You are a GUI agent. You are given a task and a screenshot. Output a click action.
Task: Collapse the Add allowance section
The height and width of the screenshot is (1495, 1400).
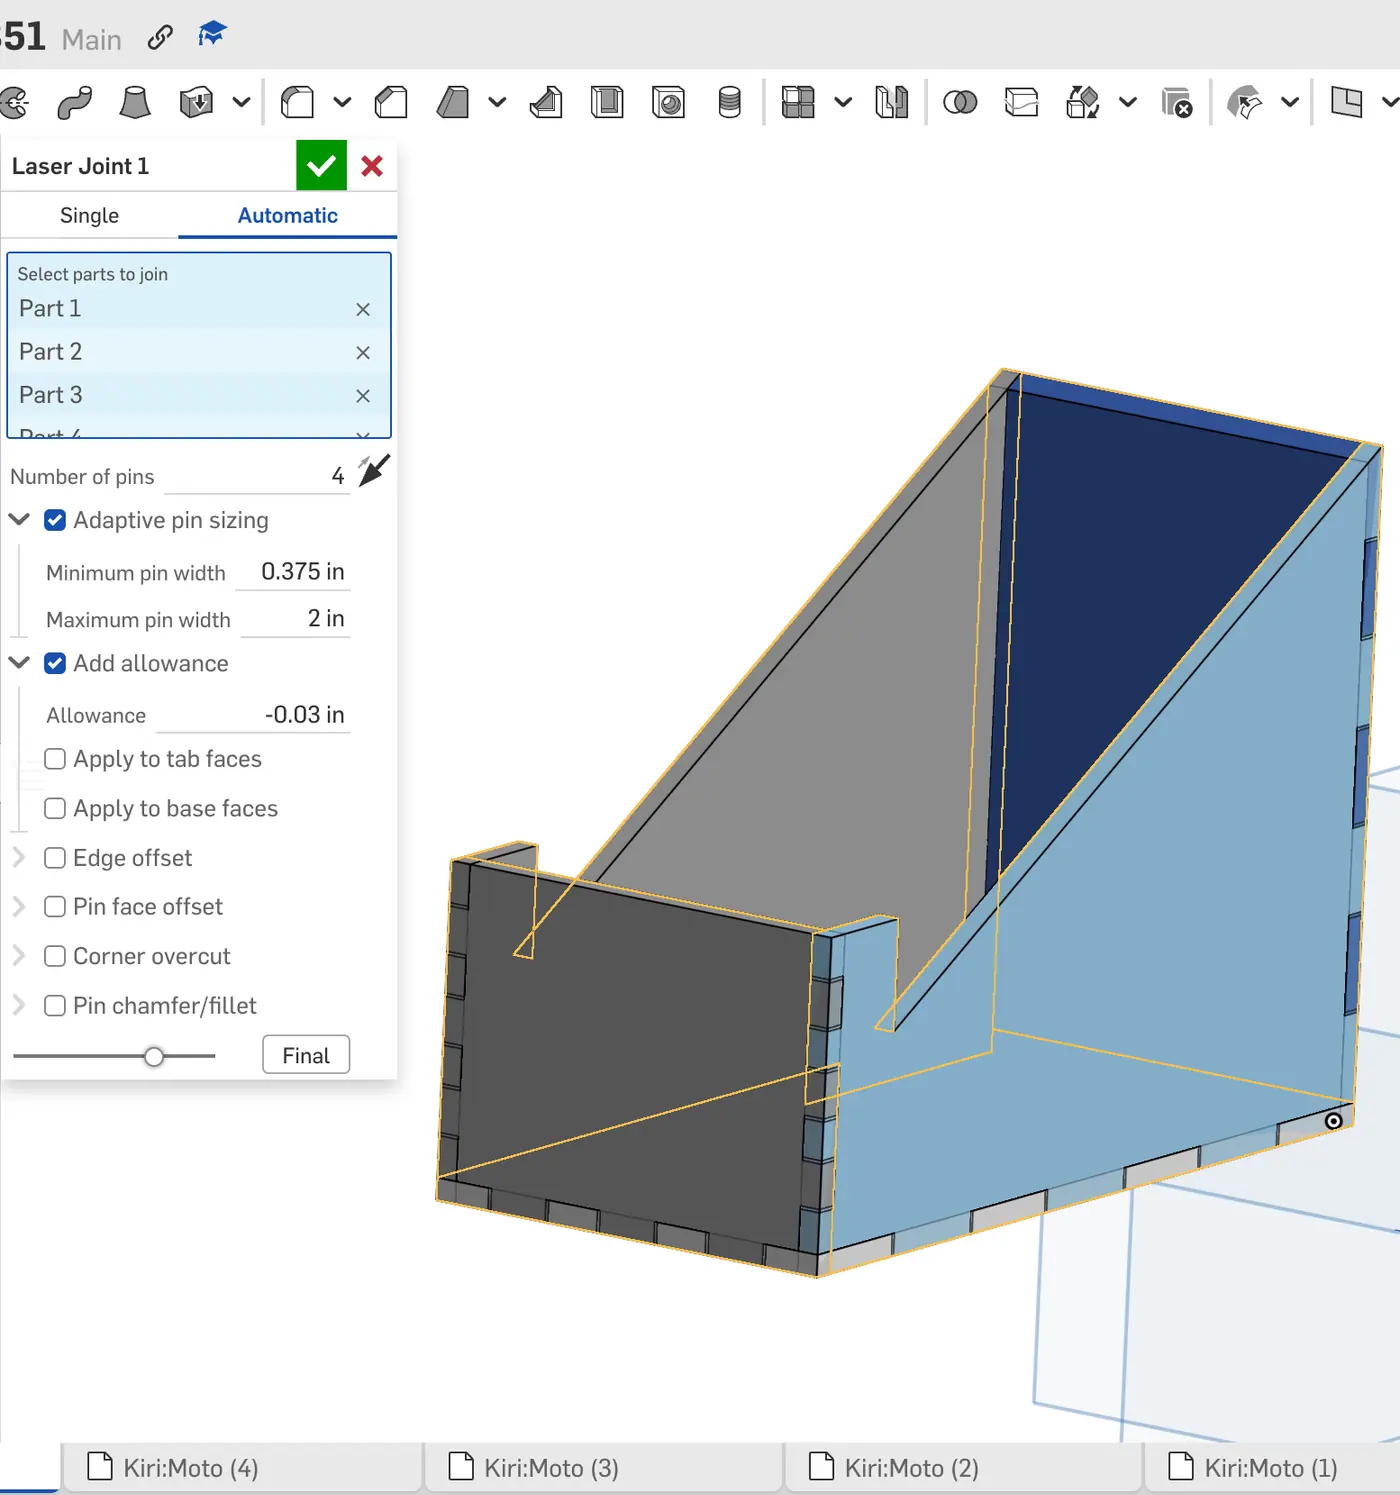[19, 662]
